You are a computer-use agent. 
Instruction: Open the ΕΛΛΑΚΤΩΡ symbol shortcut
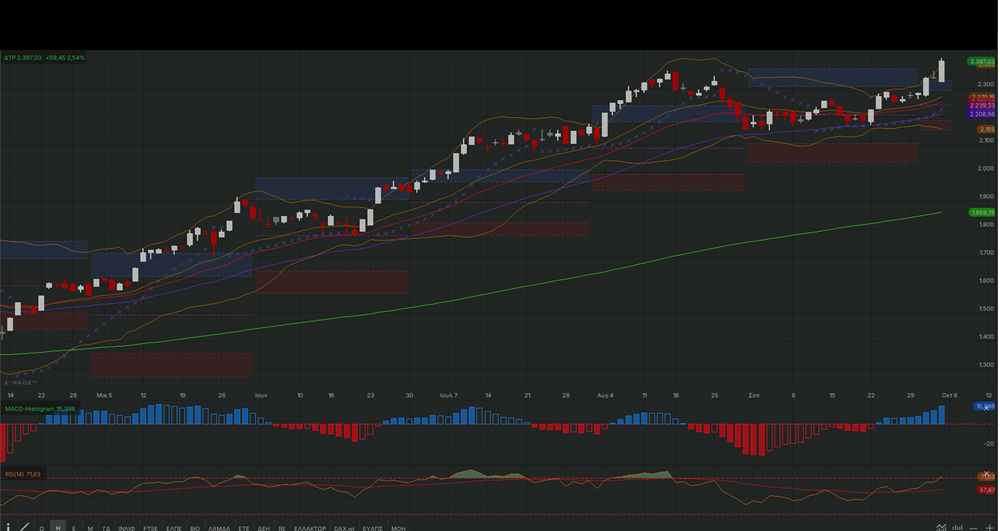pyautogui.click(x=310, y=528)
